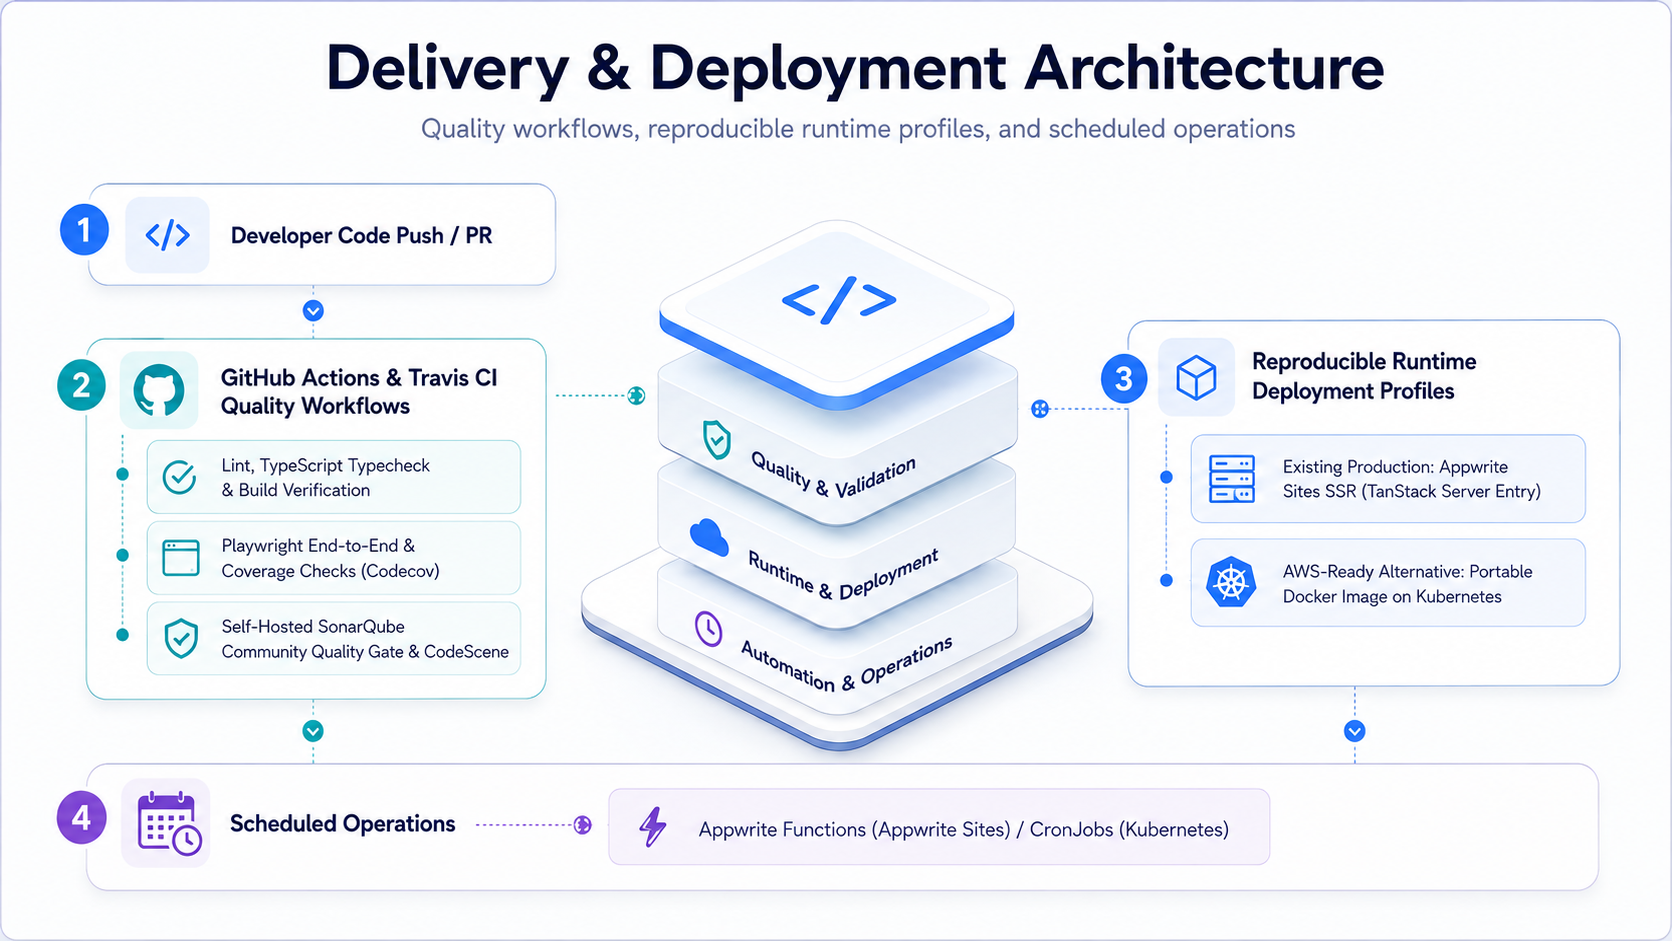Click the Runtime & Deployment layer label
The height and width of the screenshot is (941, 1672).
[843, 574]
